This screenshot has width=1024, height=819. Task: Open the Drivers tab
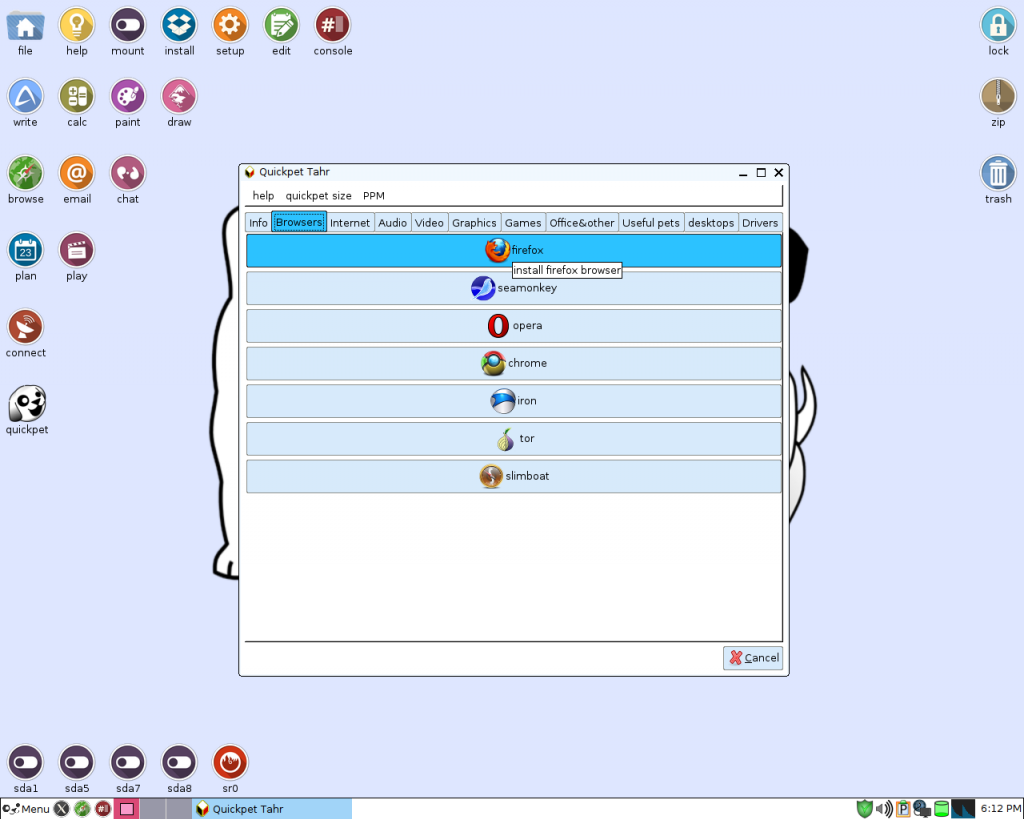(x=760, y=223)
